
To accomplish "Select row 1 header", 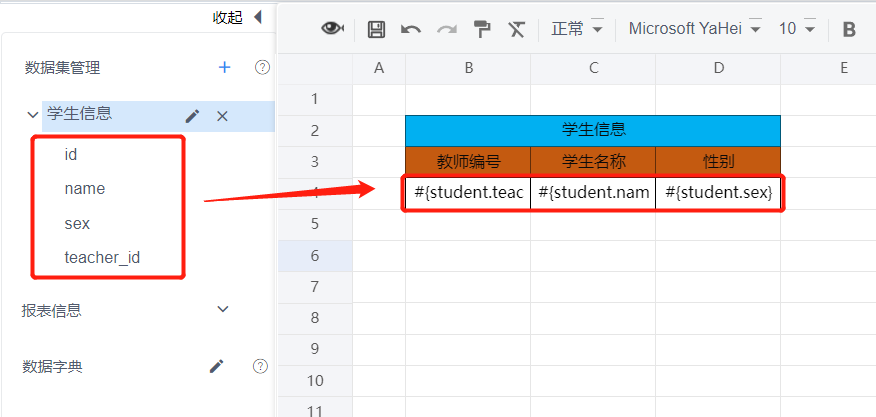I will [x=315, y=99].
